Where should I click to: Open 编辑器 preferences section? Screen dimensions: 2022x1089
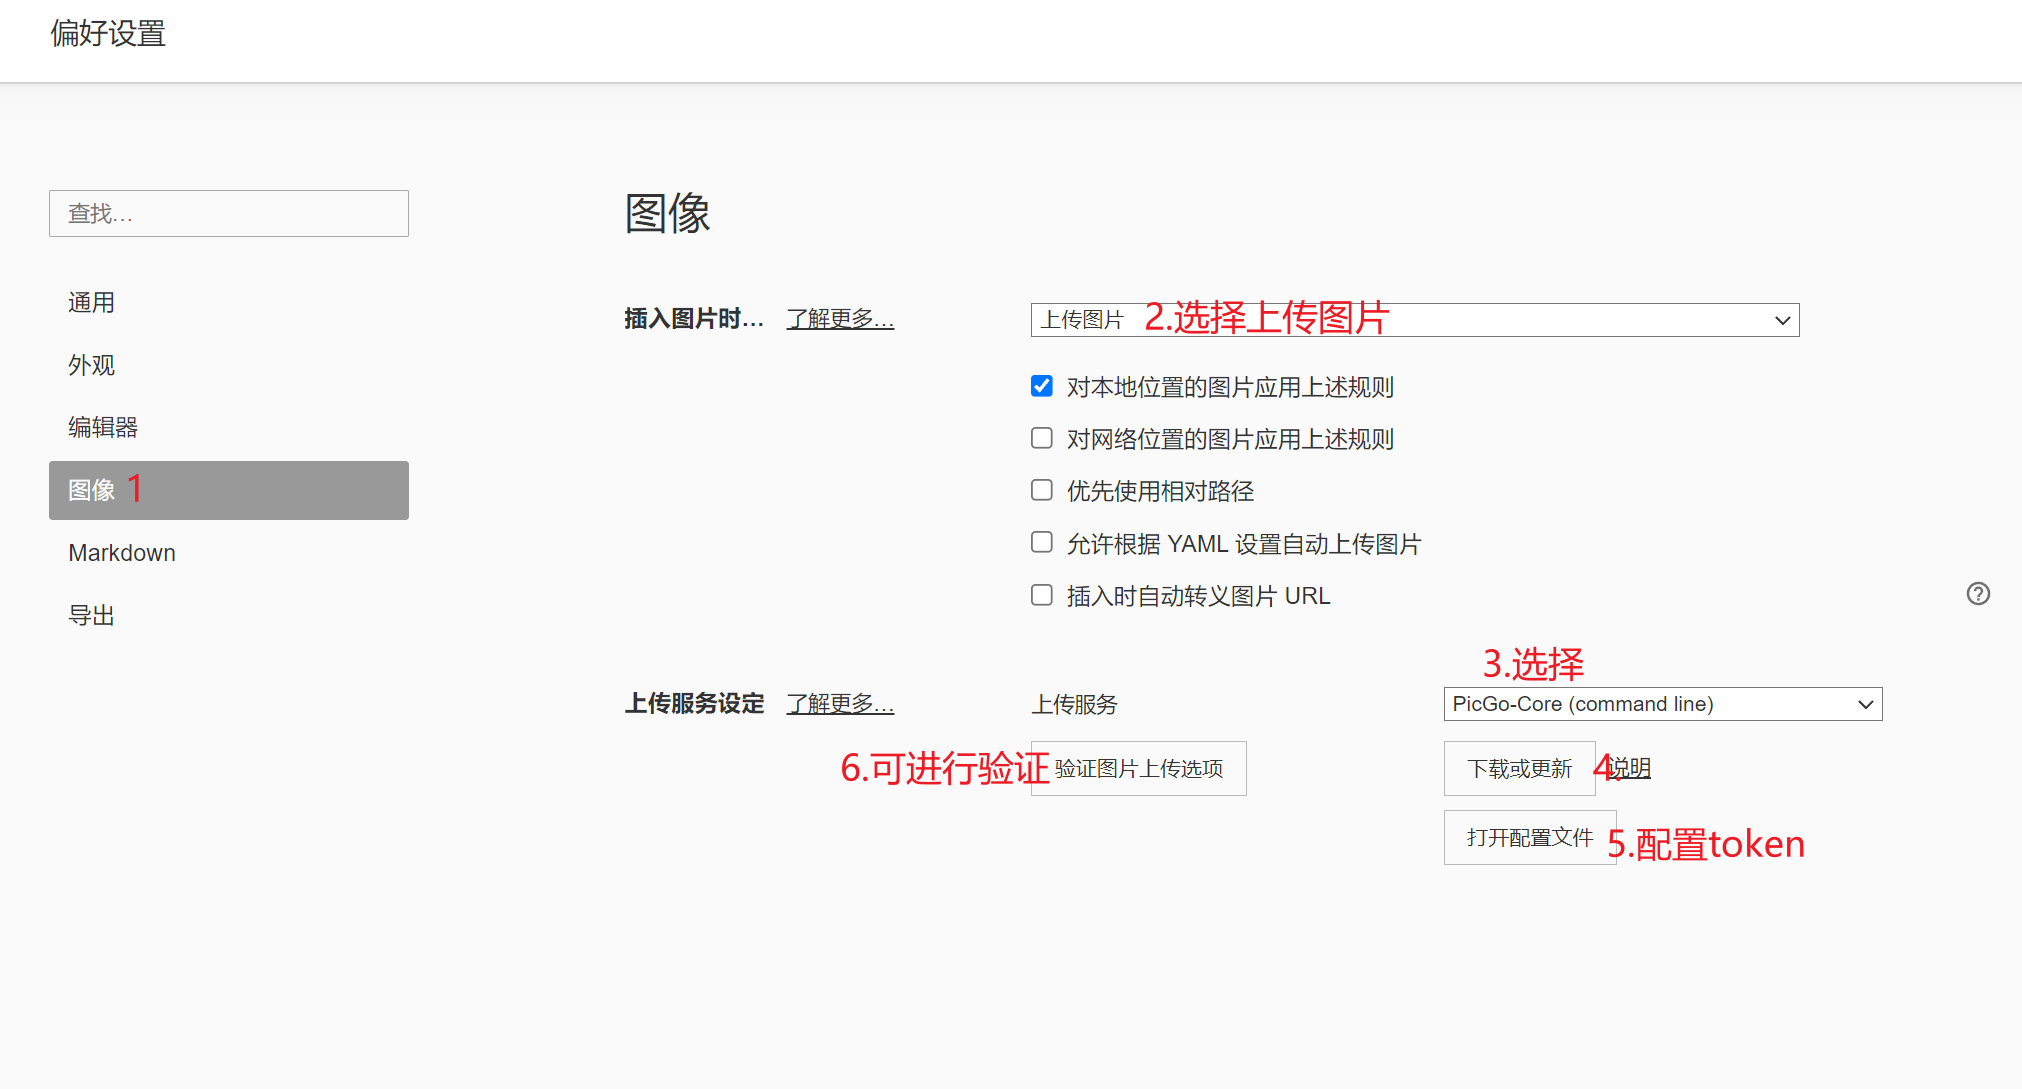click(103, 427)
